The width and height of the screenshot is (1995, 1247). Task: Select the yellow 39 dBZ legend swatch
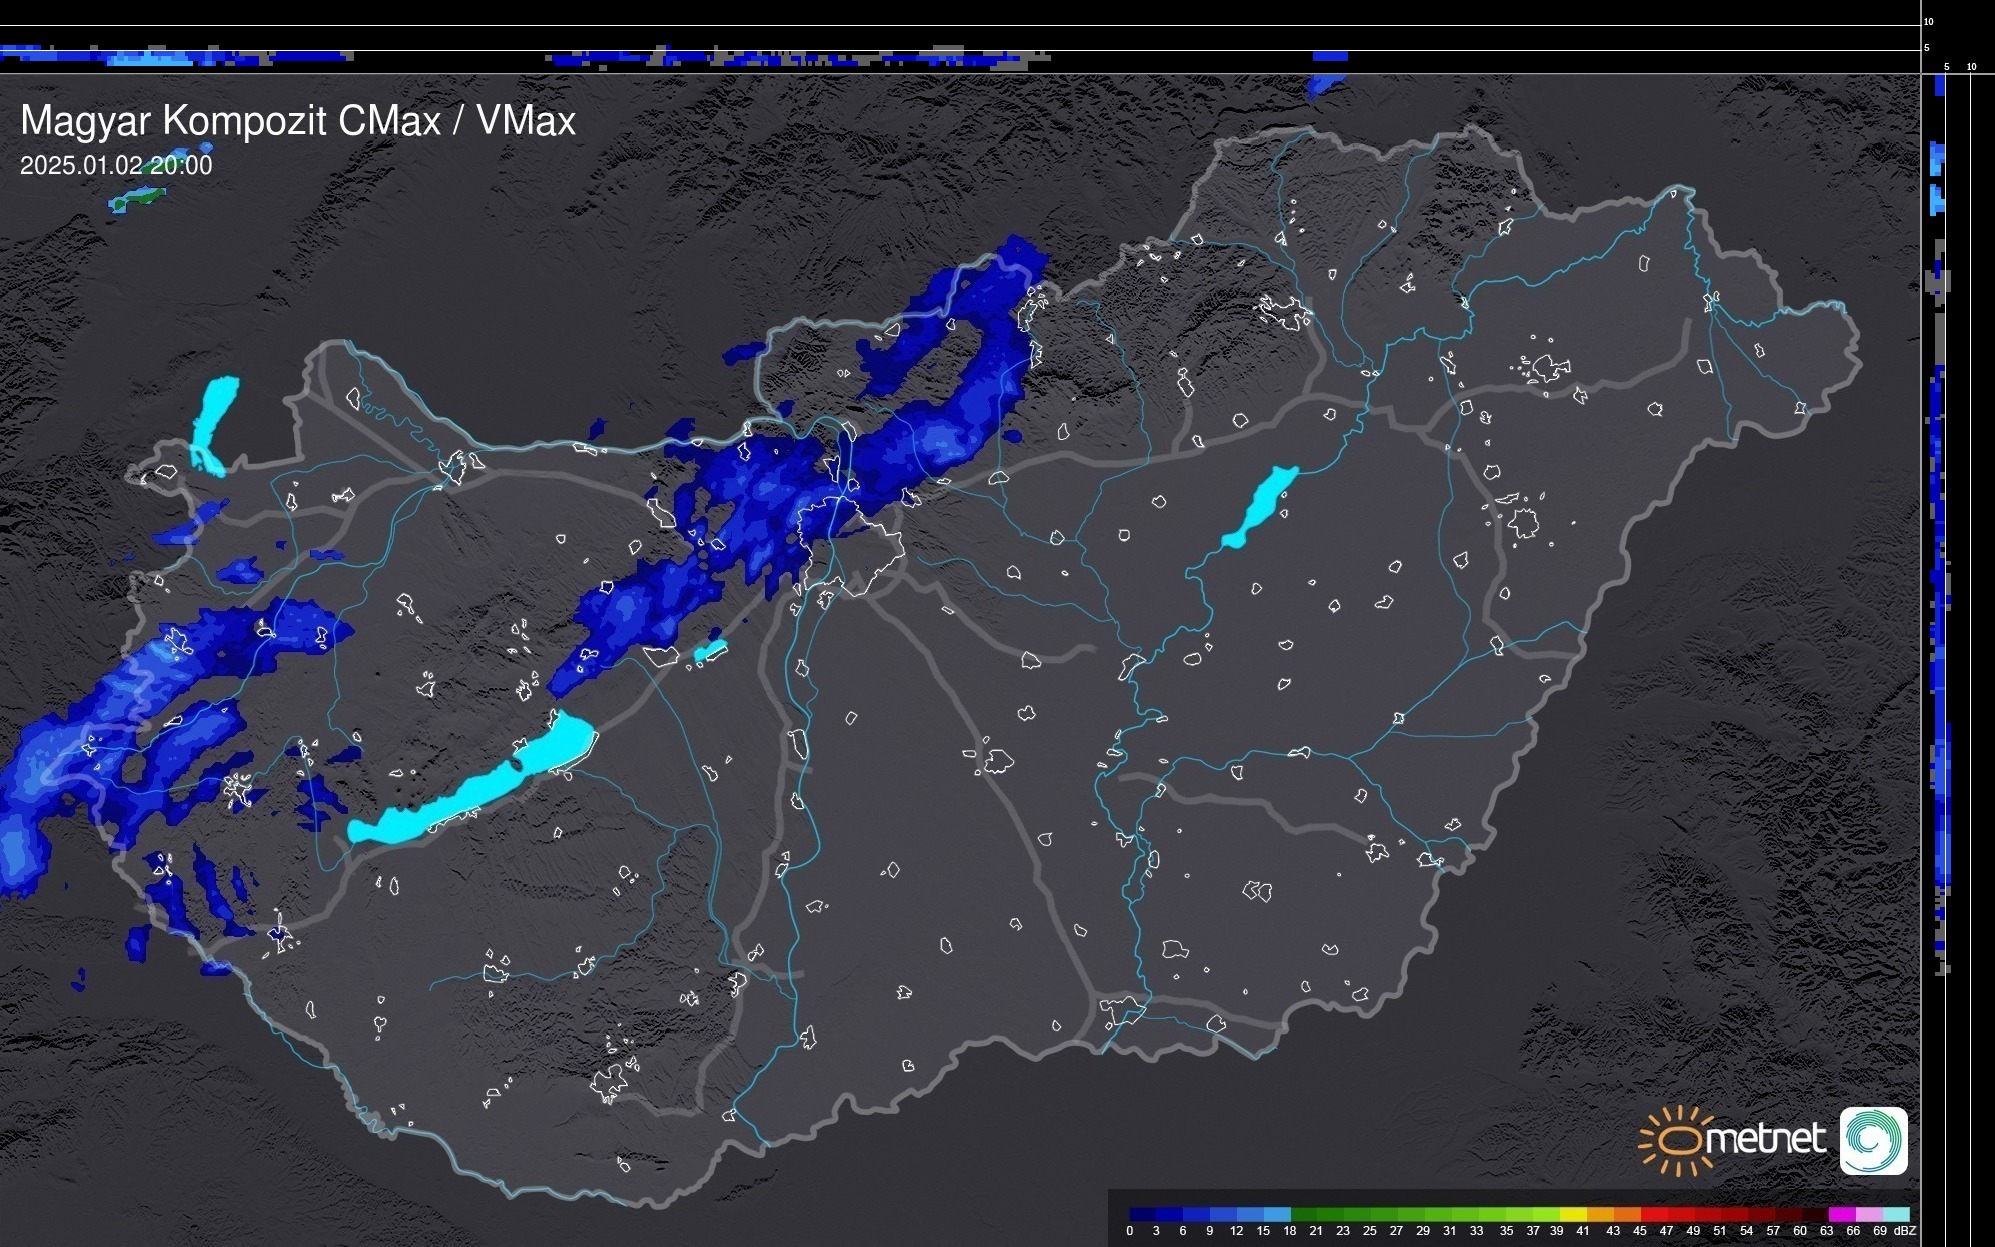pyautogui.click(x=1573, y=1215)
